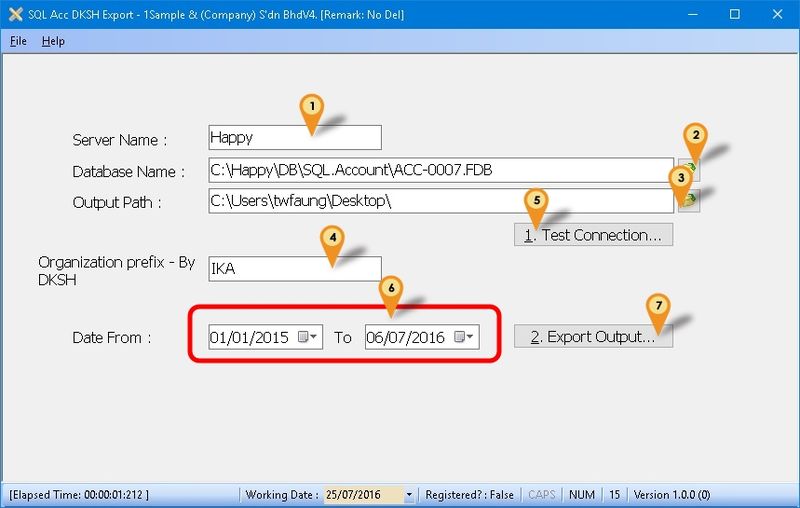The height and width of the screenshot is (508, 800).
Task: Click browse icon beside Database Name field
Action: click(x=688, y=170)
